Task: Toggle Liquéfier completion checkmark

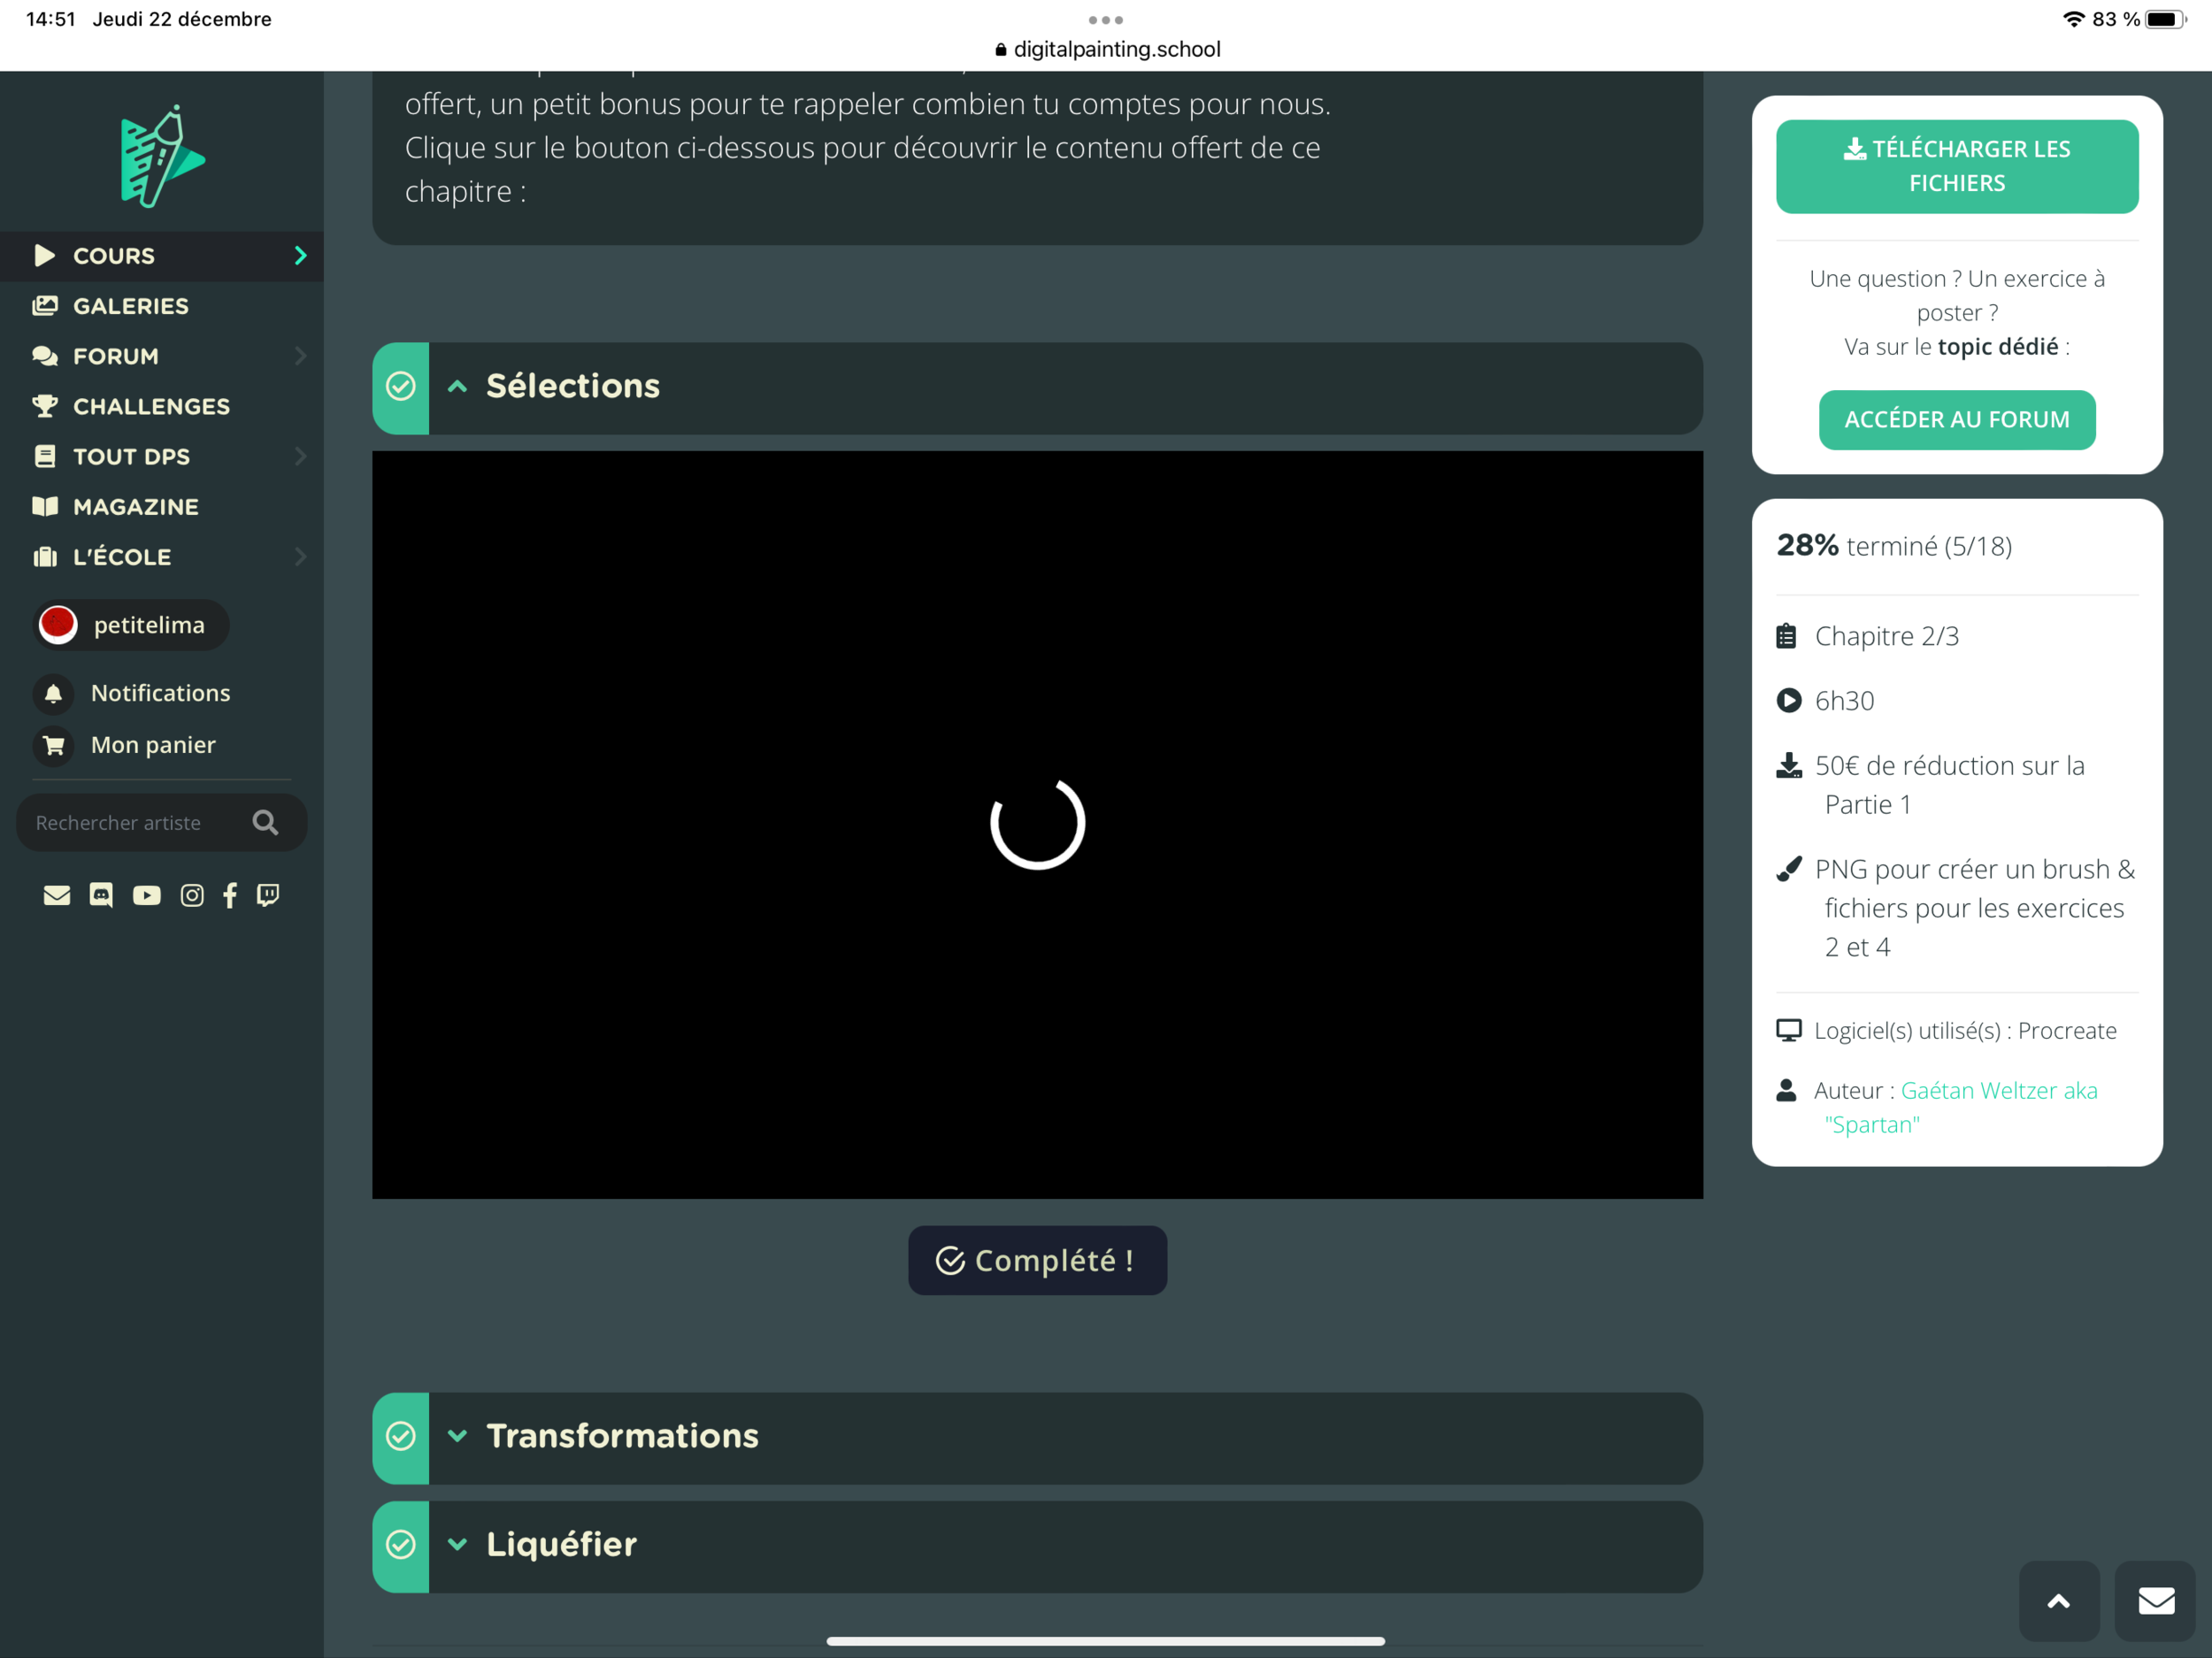Action: pos(401,1545)
